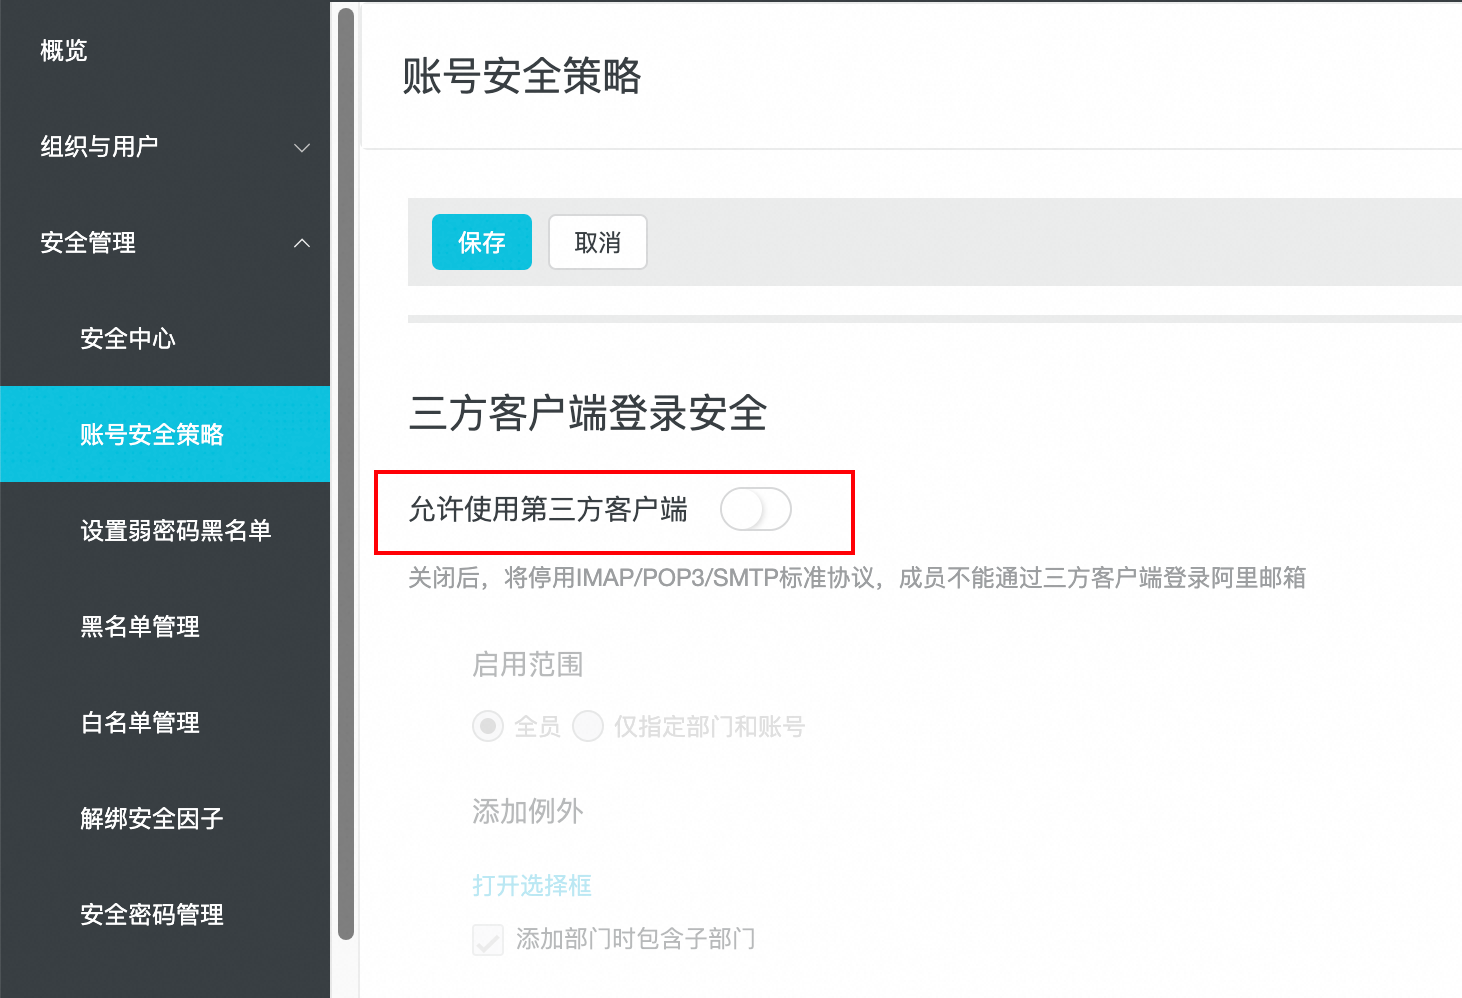Click the 打开选择框 link

click(x=532, y=885)
